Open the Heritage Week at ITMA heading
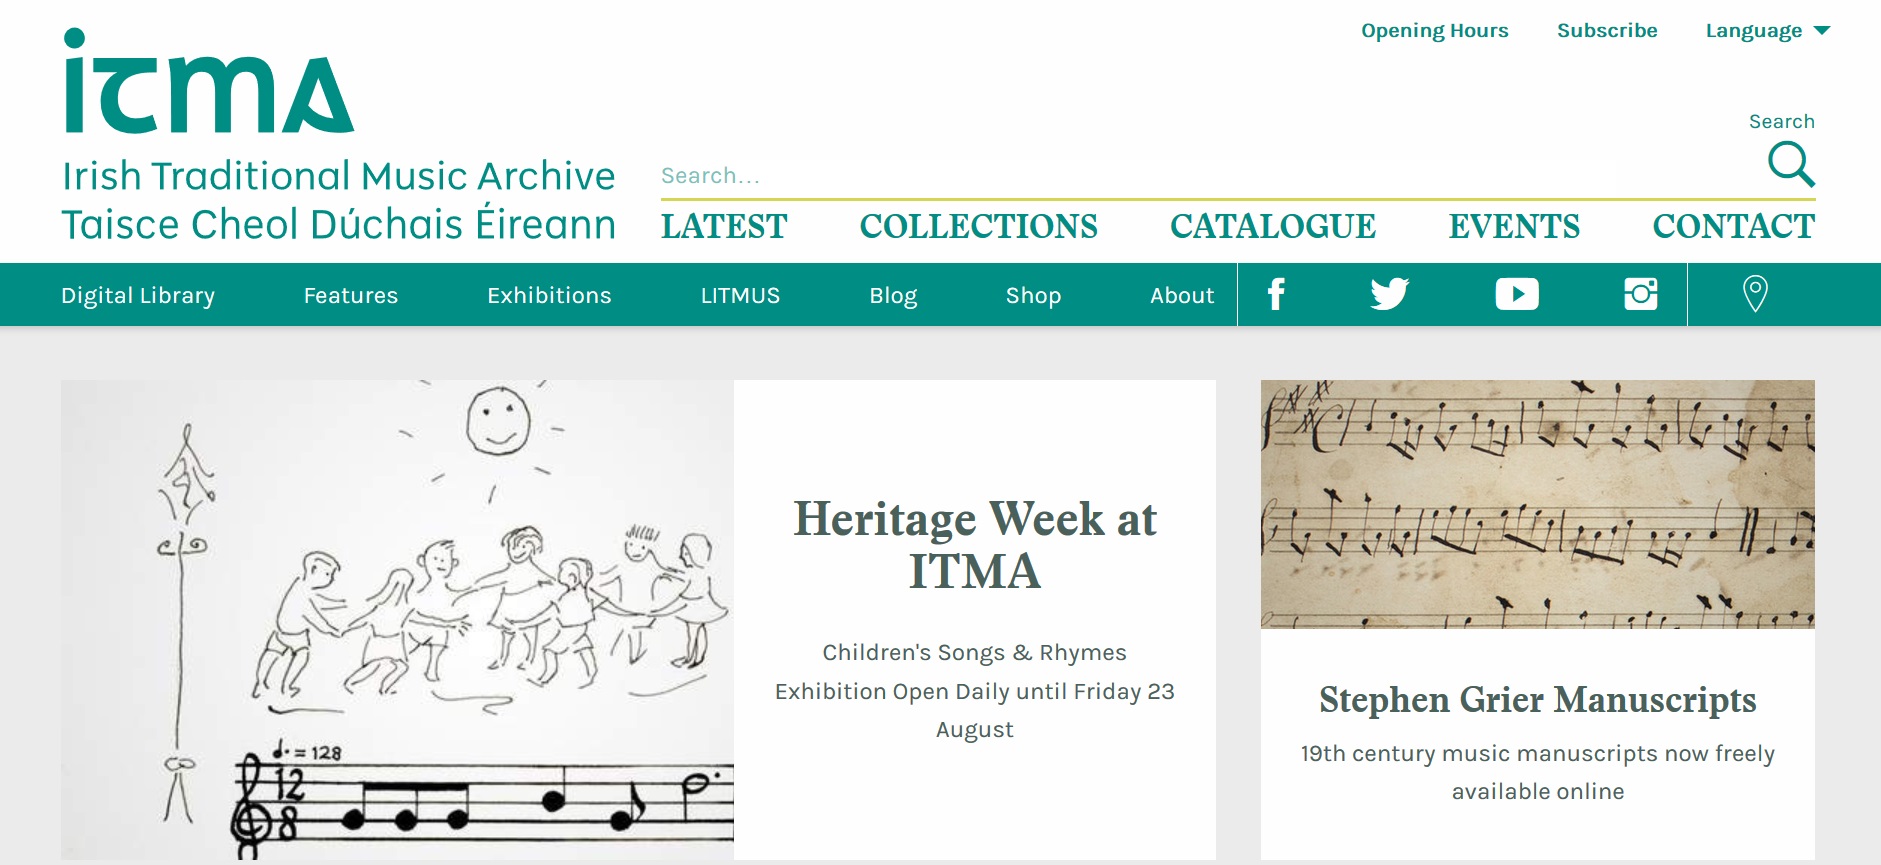1881x865 pixels. 975,545
